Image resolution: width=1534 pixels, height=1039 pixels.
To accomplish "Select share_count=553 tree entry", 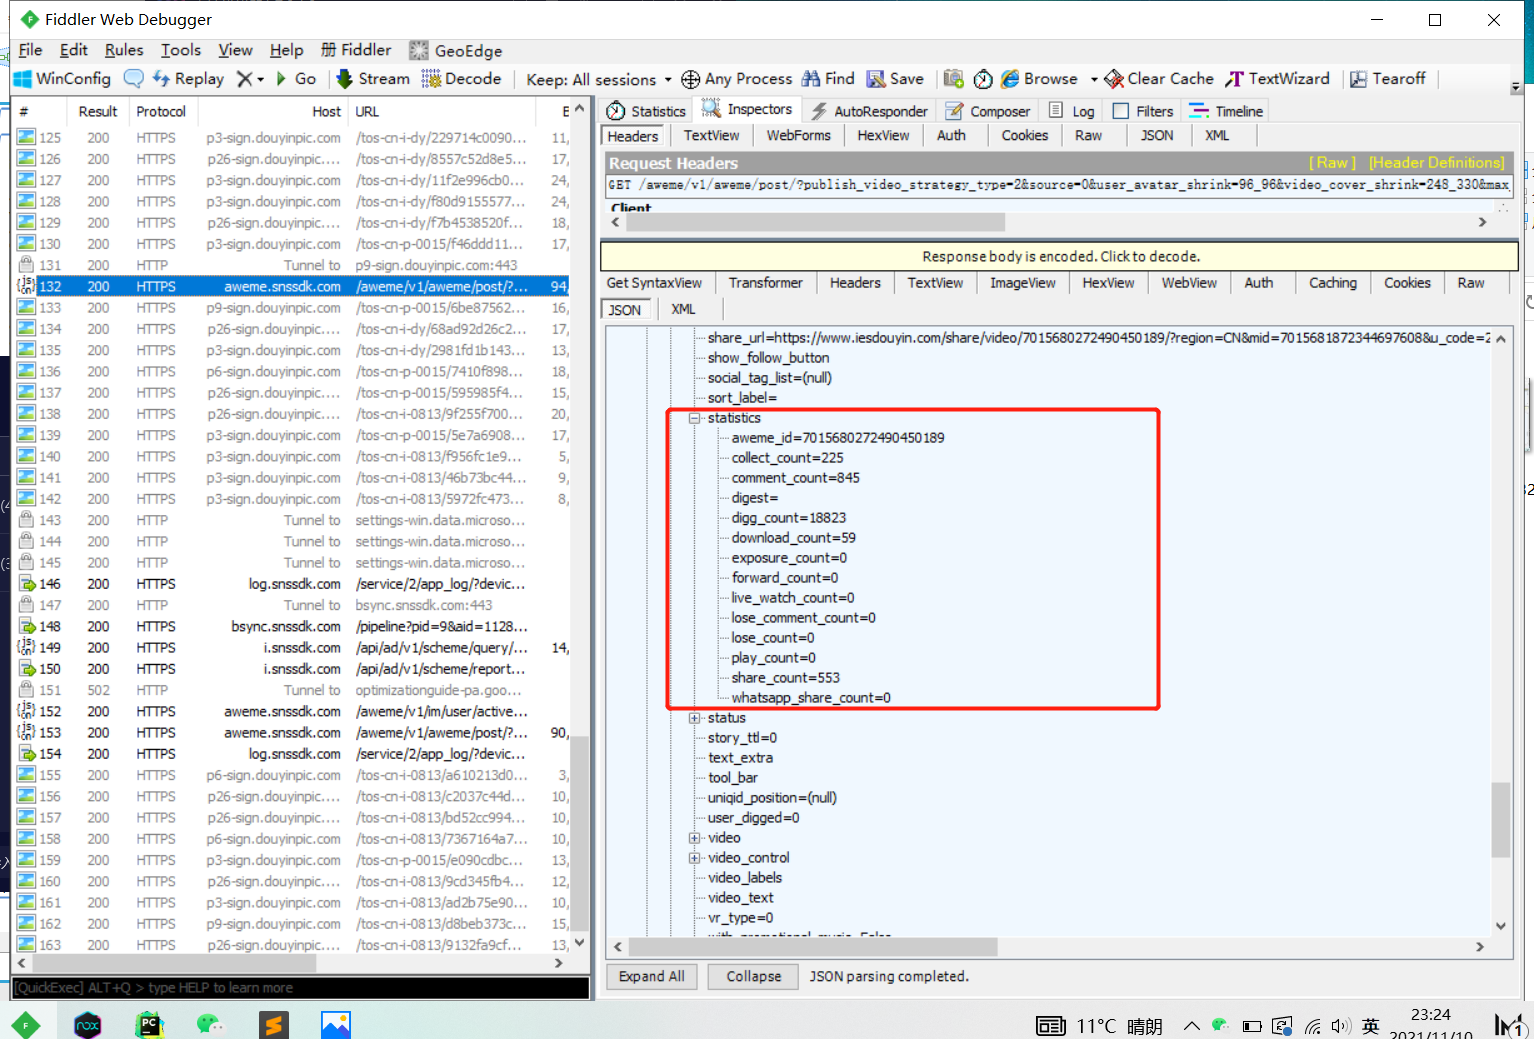I will point(786,678).
